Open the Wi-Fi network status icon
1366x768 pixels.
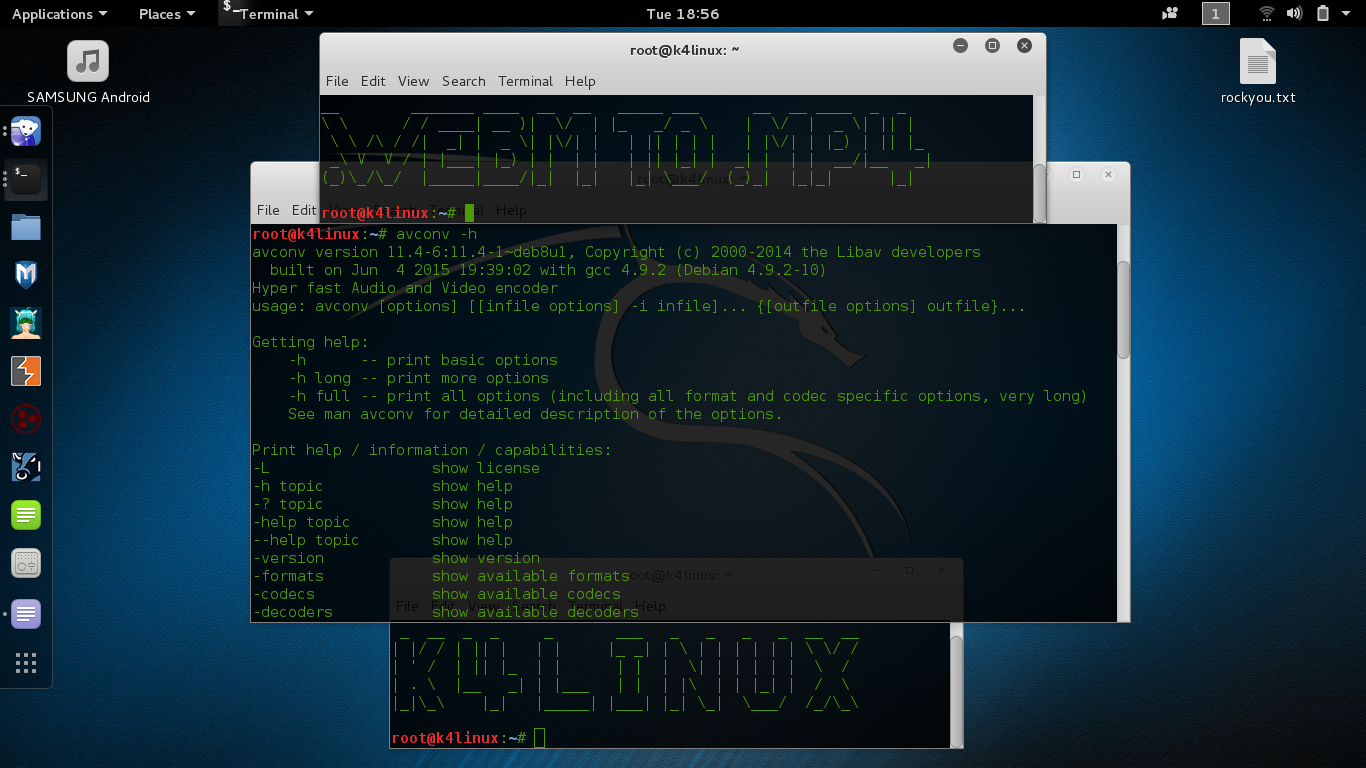click(1267, 14)
